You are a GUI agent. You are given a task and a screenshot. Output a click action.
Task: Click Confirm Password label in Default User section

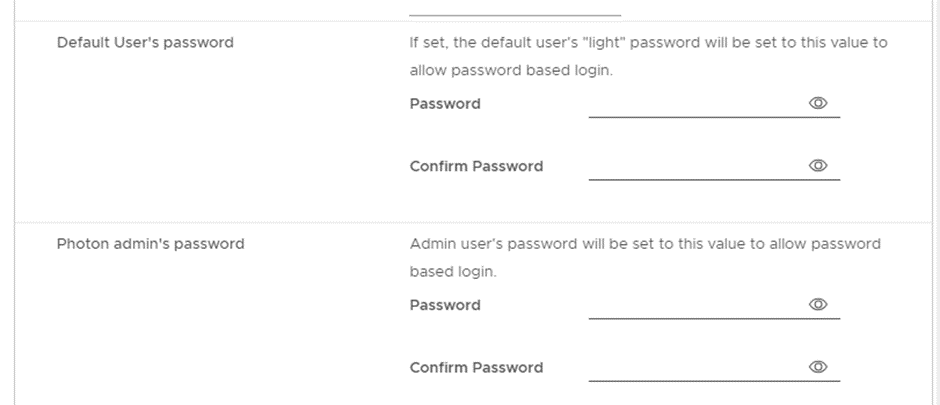(476, 166)
